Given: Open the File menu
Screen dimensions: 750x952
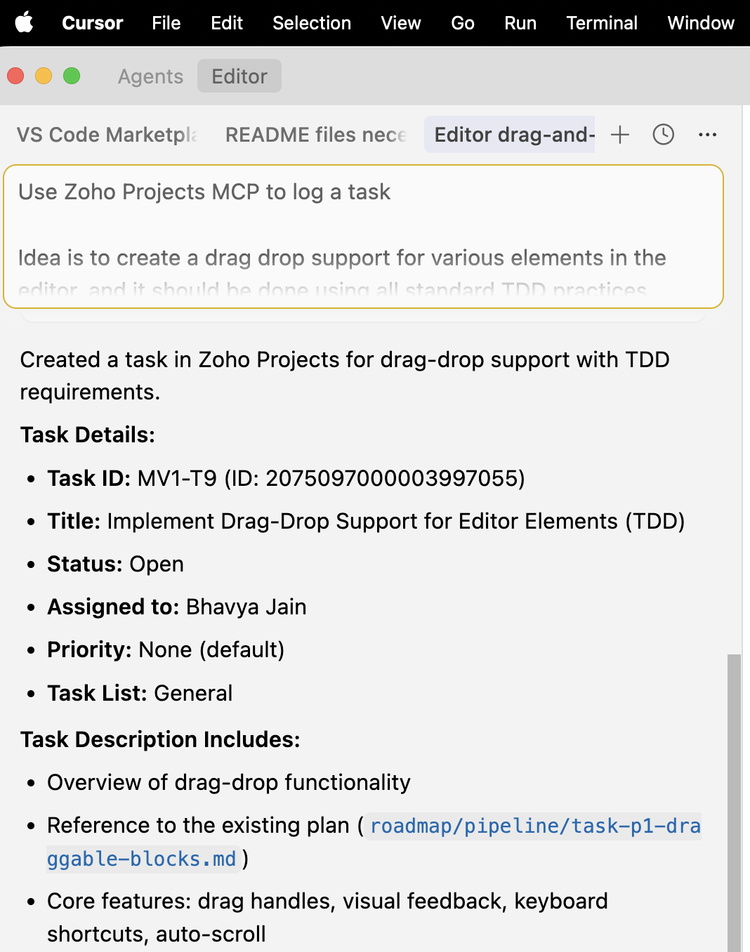Looking at the screenshot, I should pos(166,23).
